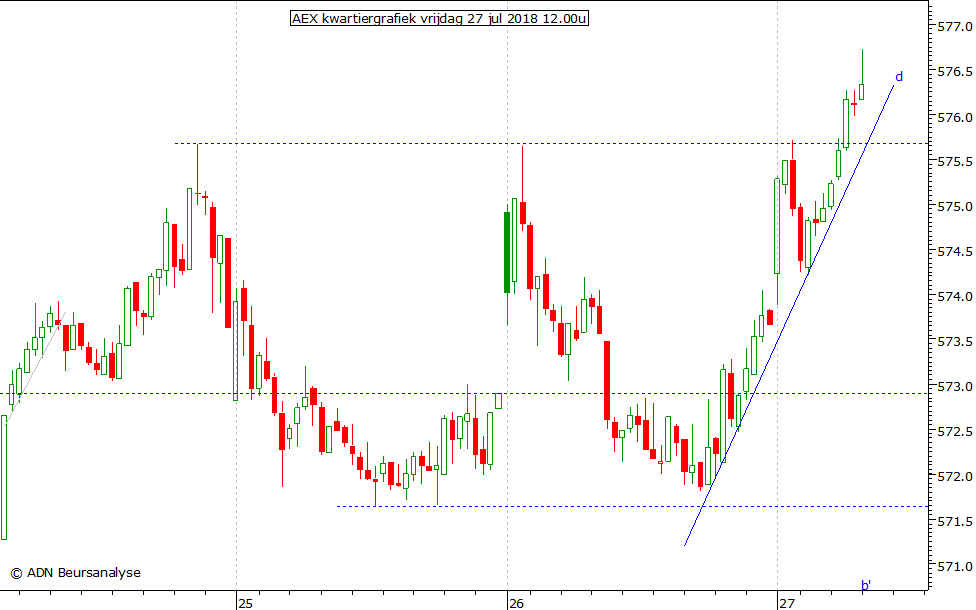Click the date label 26 on the time axis
This screenshot has width=976, height=610.
pos(516,603)
